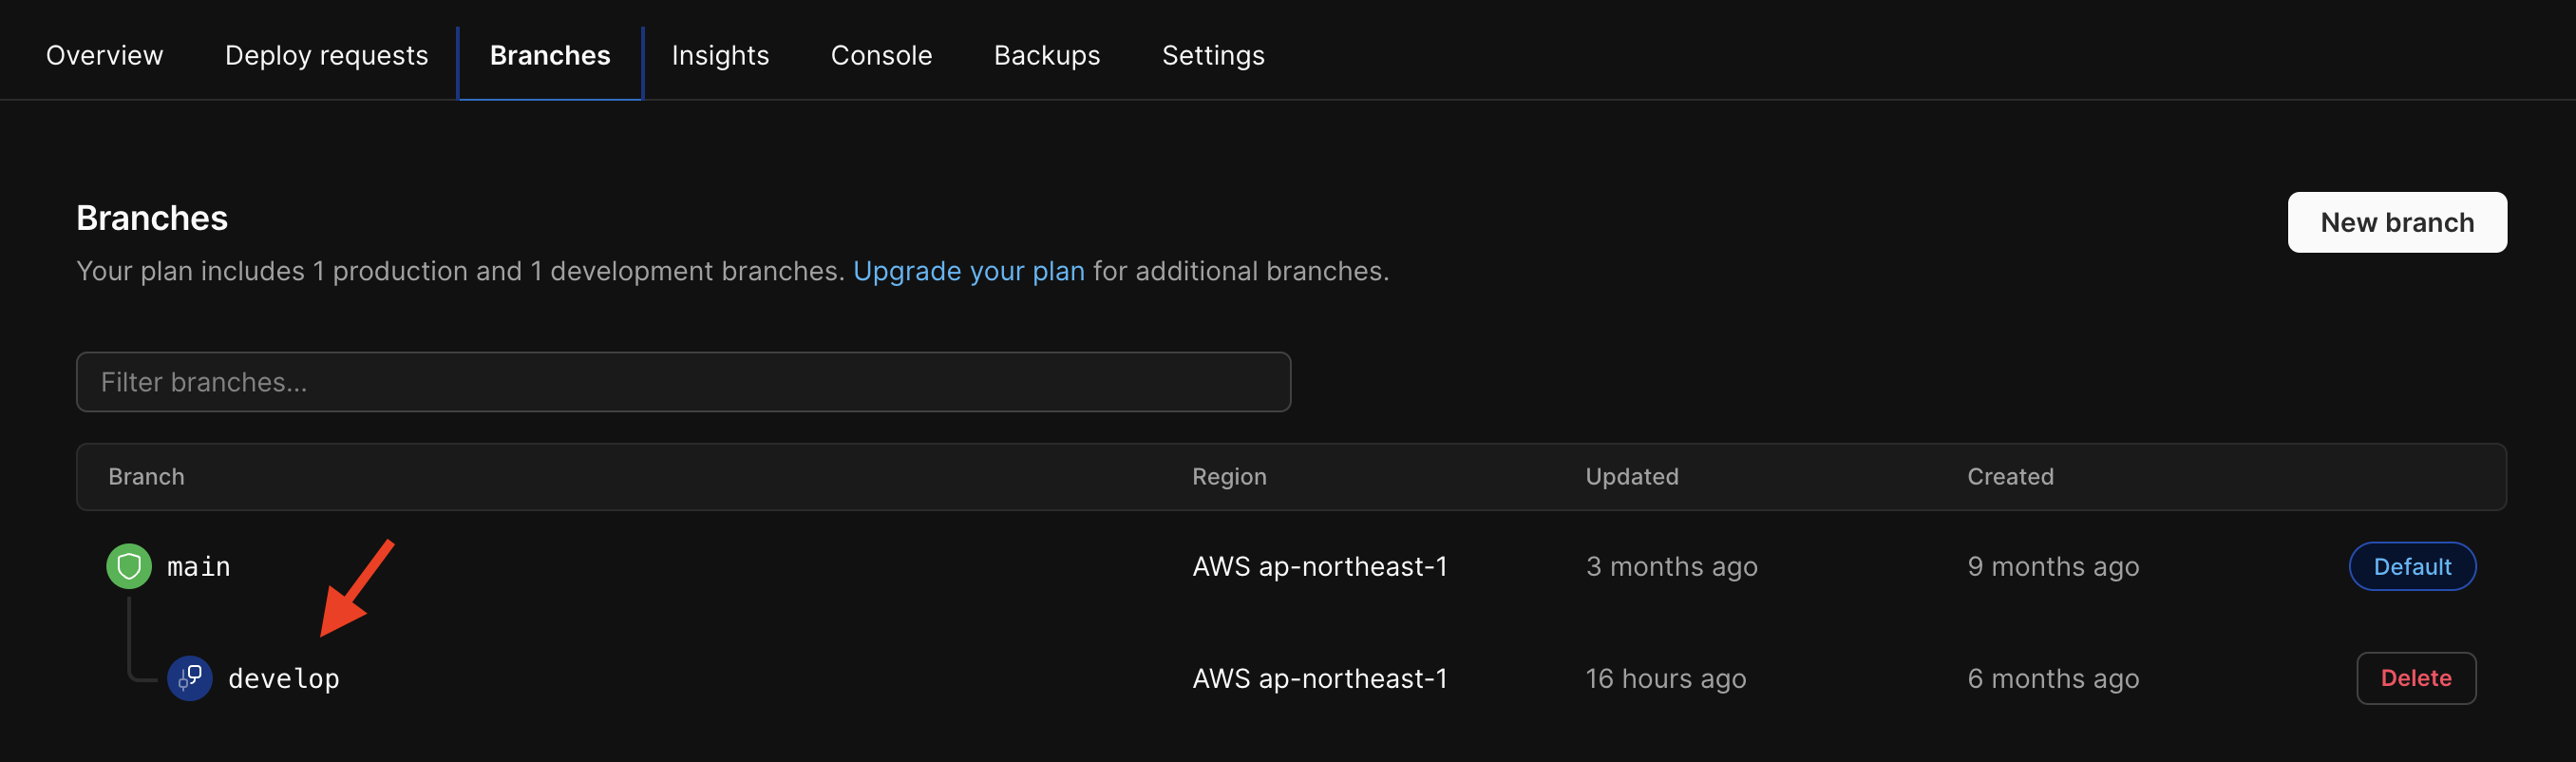Follow the Upgrade your plan link

pos(968,271)
